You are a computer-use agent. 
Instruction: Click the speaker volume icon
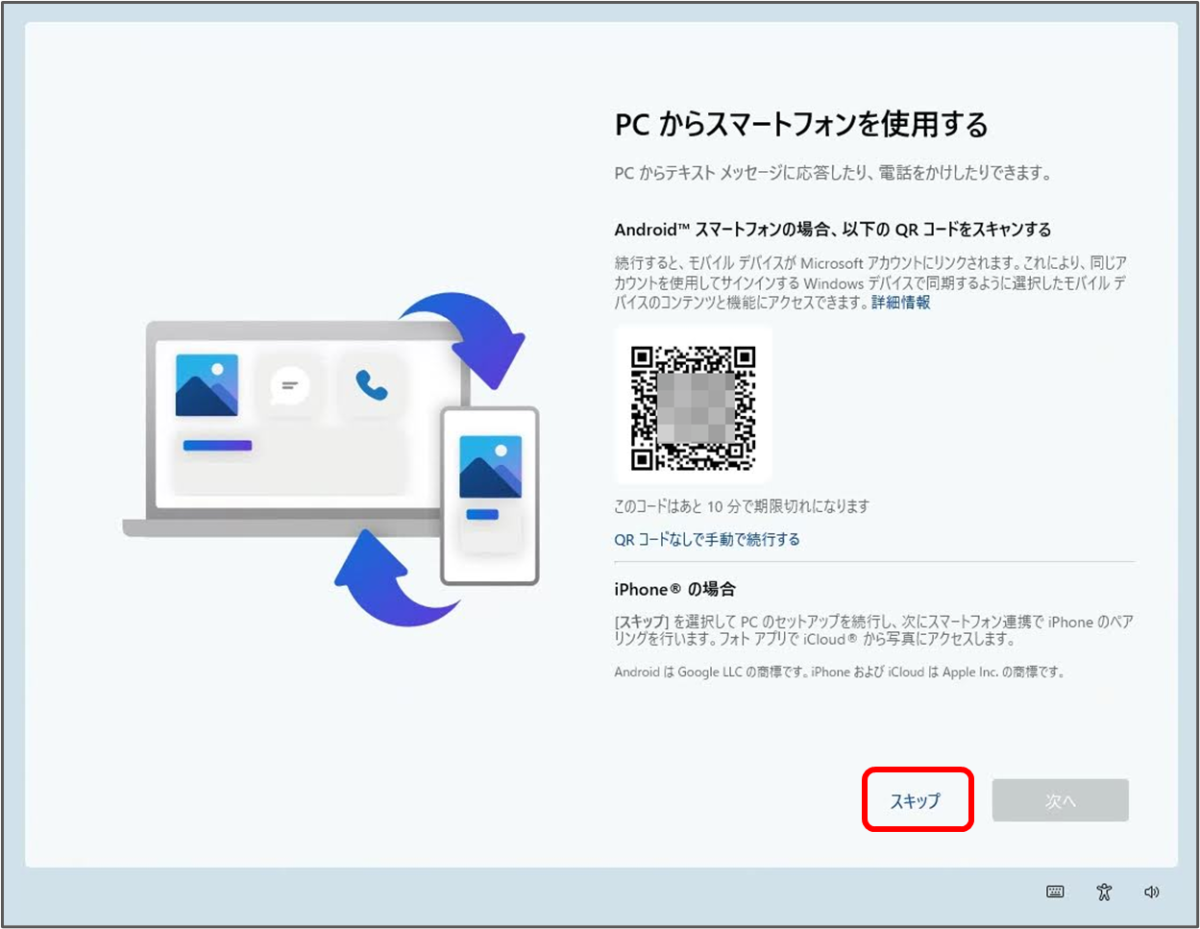tap(1150, 890)
